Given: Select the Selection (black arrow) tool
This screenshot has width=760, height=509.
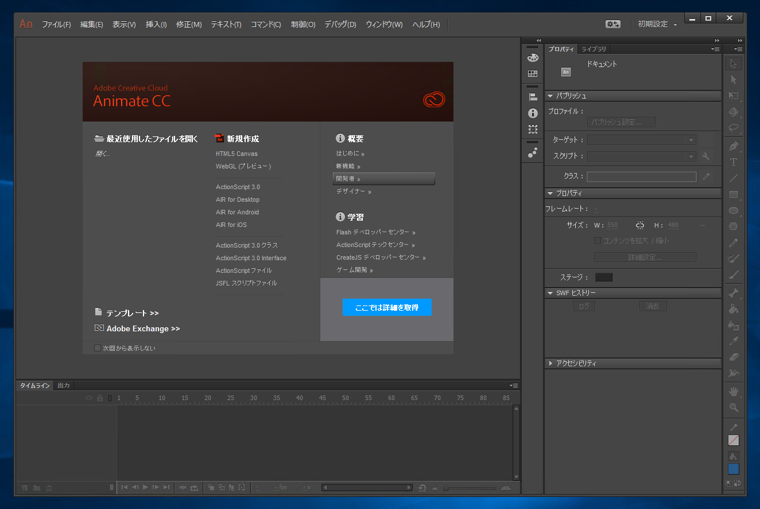Looking at the screenshot, I should pos(733,64).
